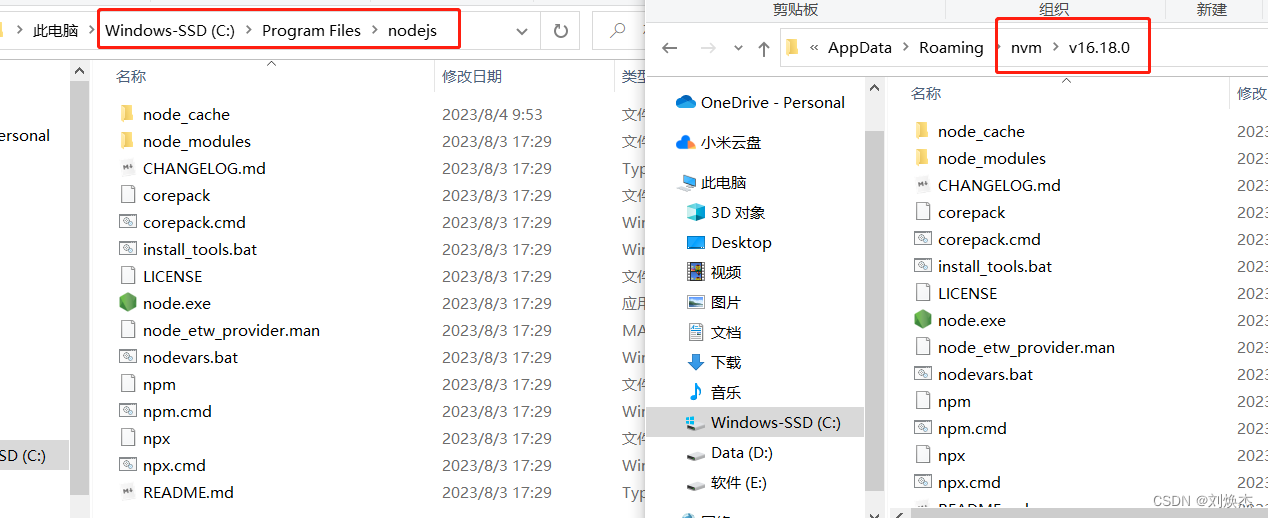Select nodevars.bat icon in nodejs window
Viewport: 1268px width, 518px height.
tap(127, 357)
